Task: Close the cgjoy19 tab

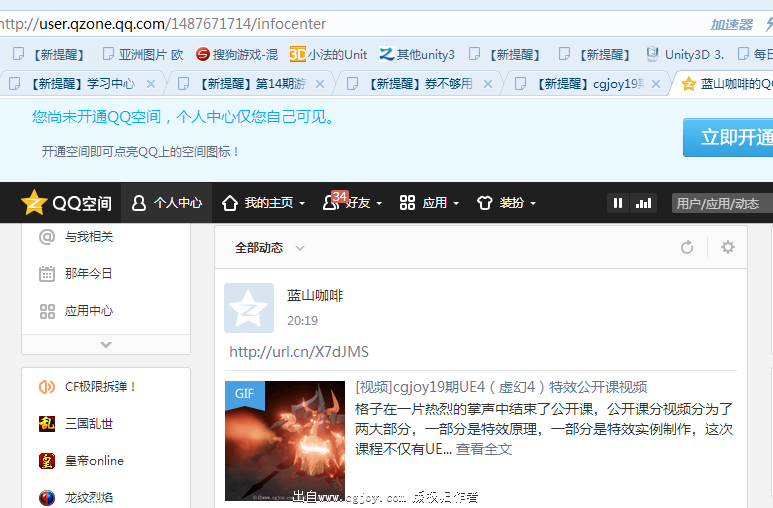Action: pos(656,84)
